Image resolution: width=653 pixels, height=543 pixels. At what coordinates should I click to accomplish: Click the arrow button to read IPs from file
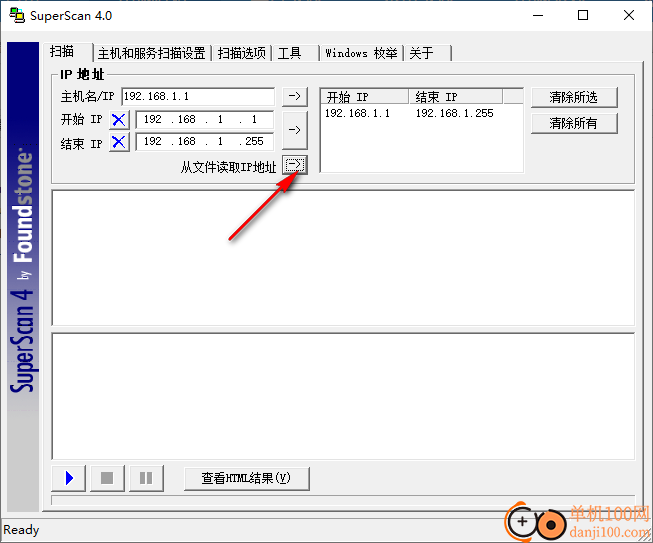pos(294,165)
